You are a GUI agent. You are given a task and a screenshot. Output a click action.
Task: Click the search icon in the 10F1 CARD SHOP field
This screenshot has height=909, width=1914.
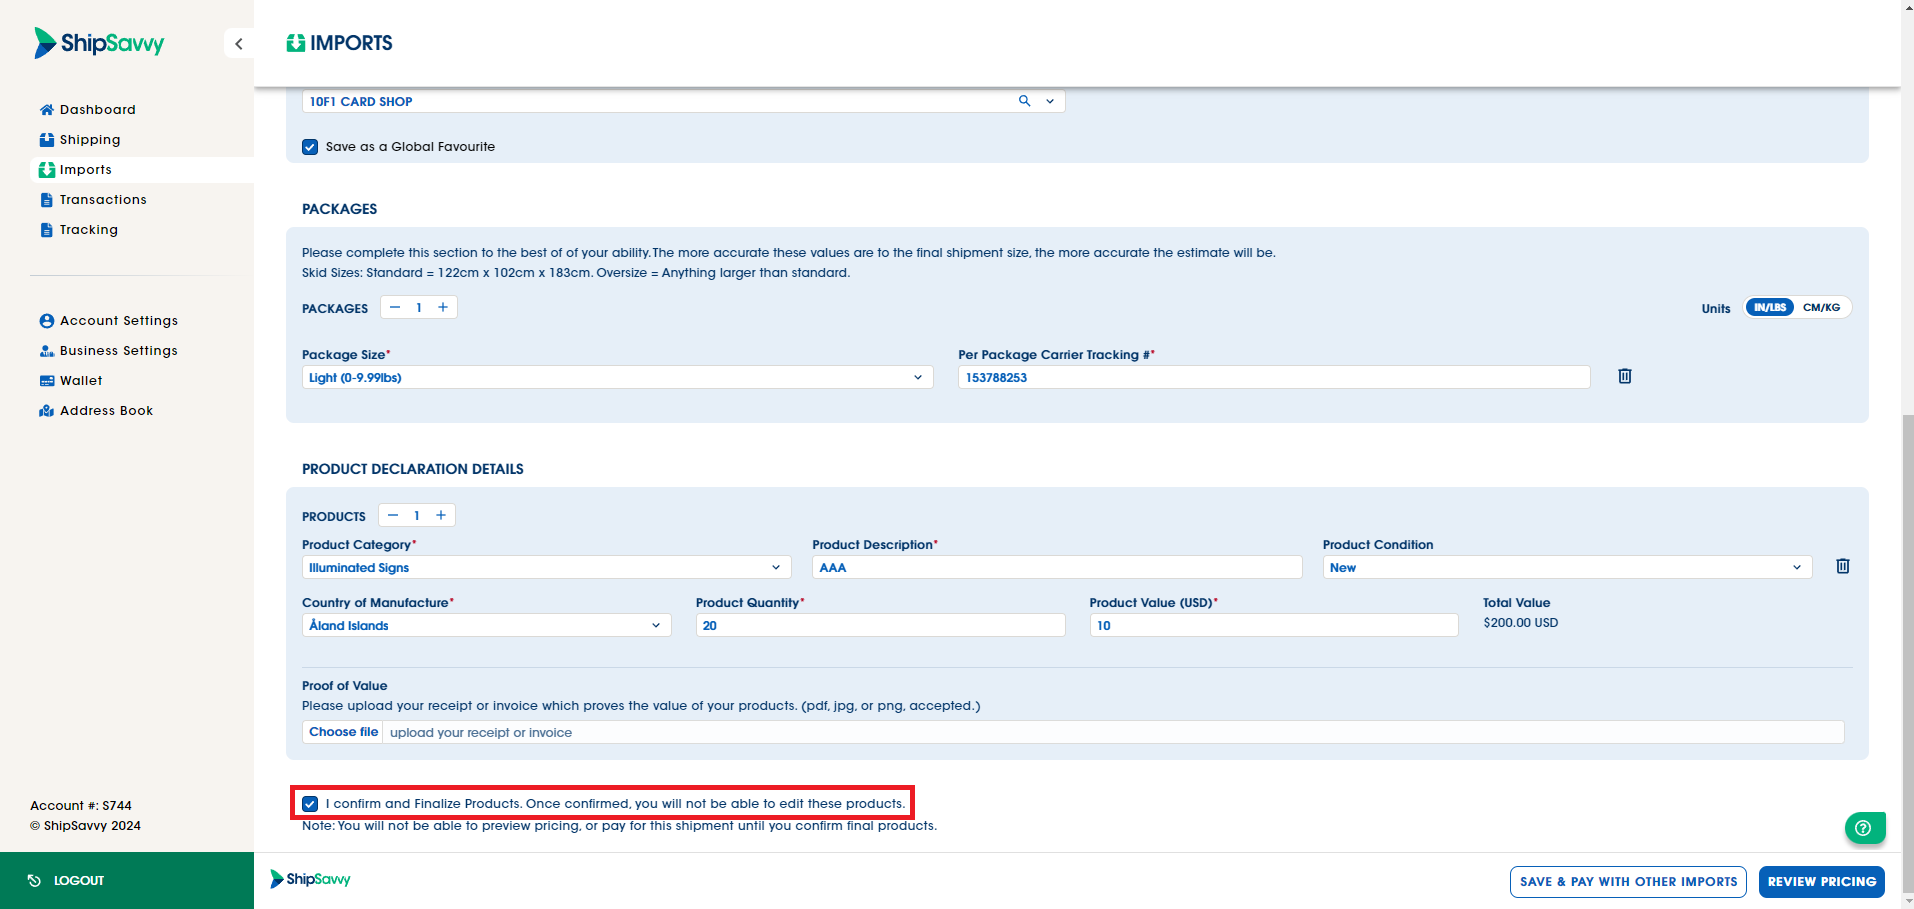[1024, 101]
